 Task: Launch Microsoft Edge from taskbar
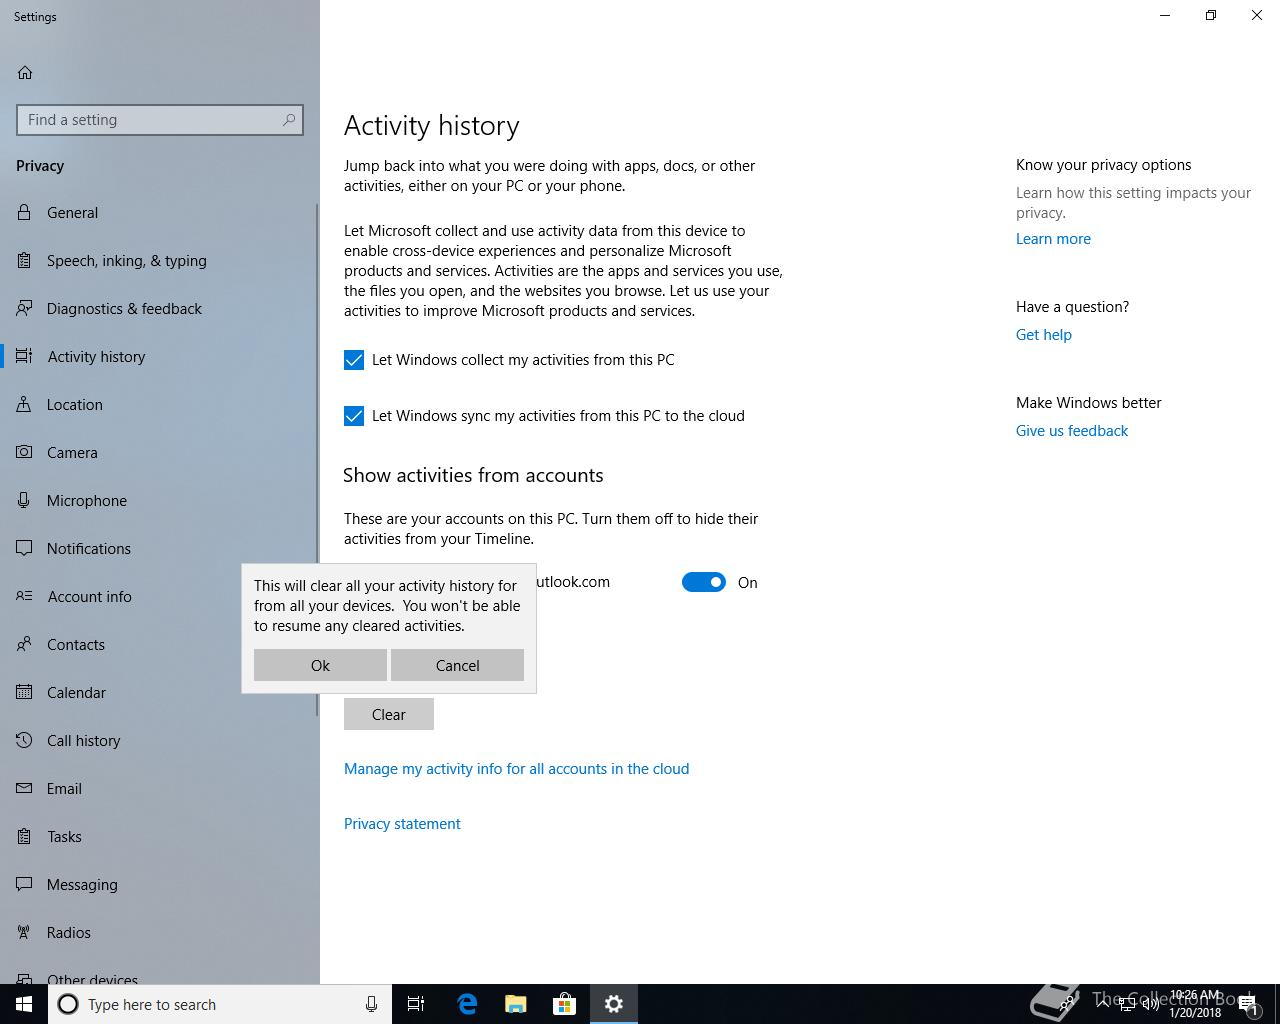467,1004
